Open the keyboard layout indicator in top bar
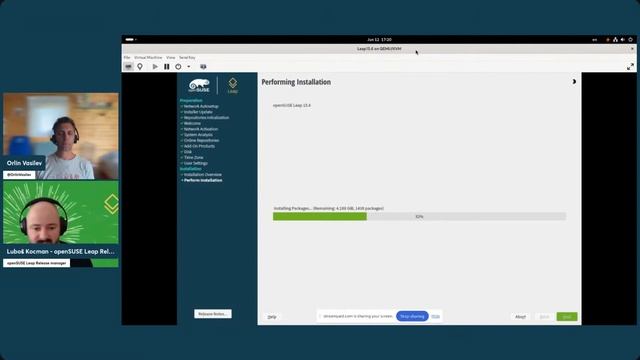This screenshot has width=640, height=360. coord(595,40)
